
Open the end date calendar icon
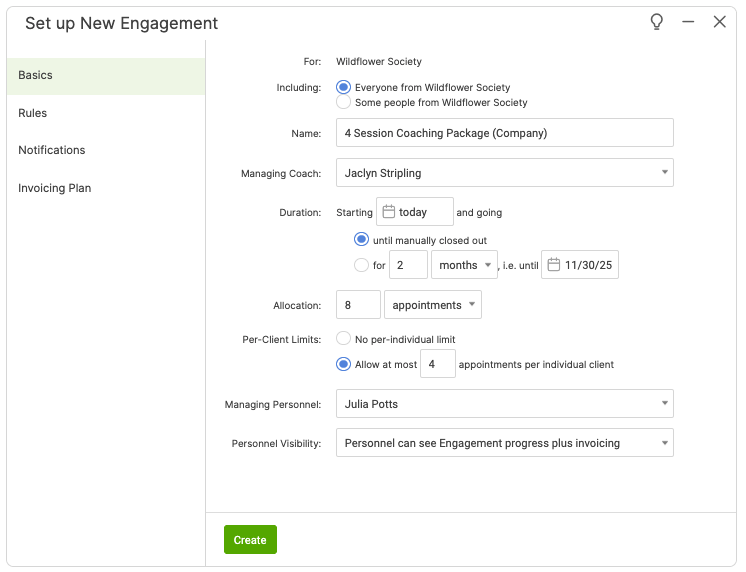click(x=554, y=265)
